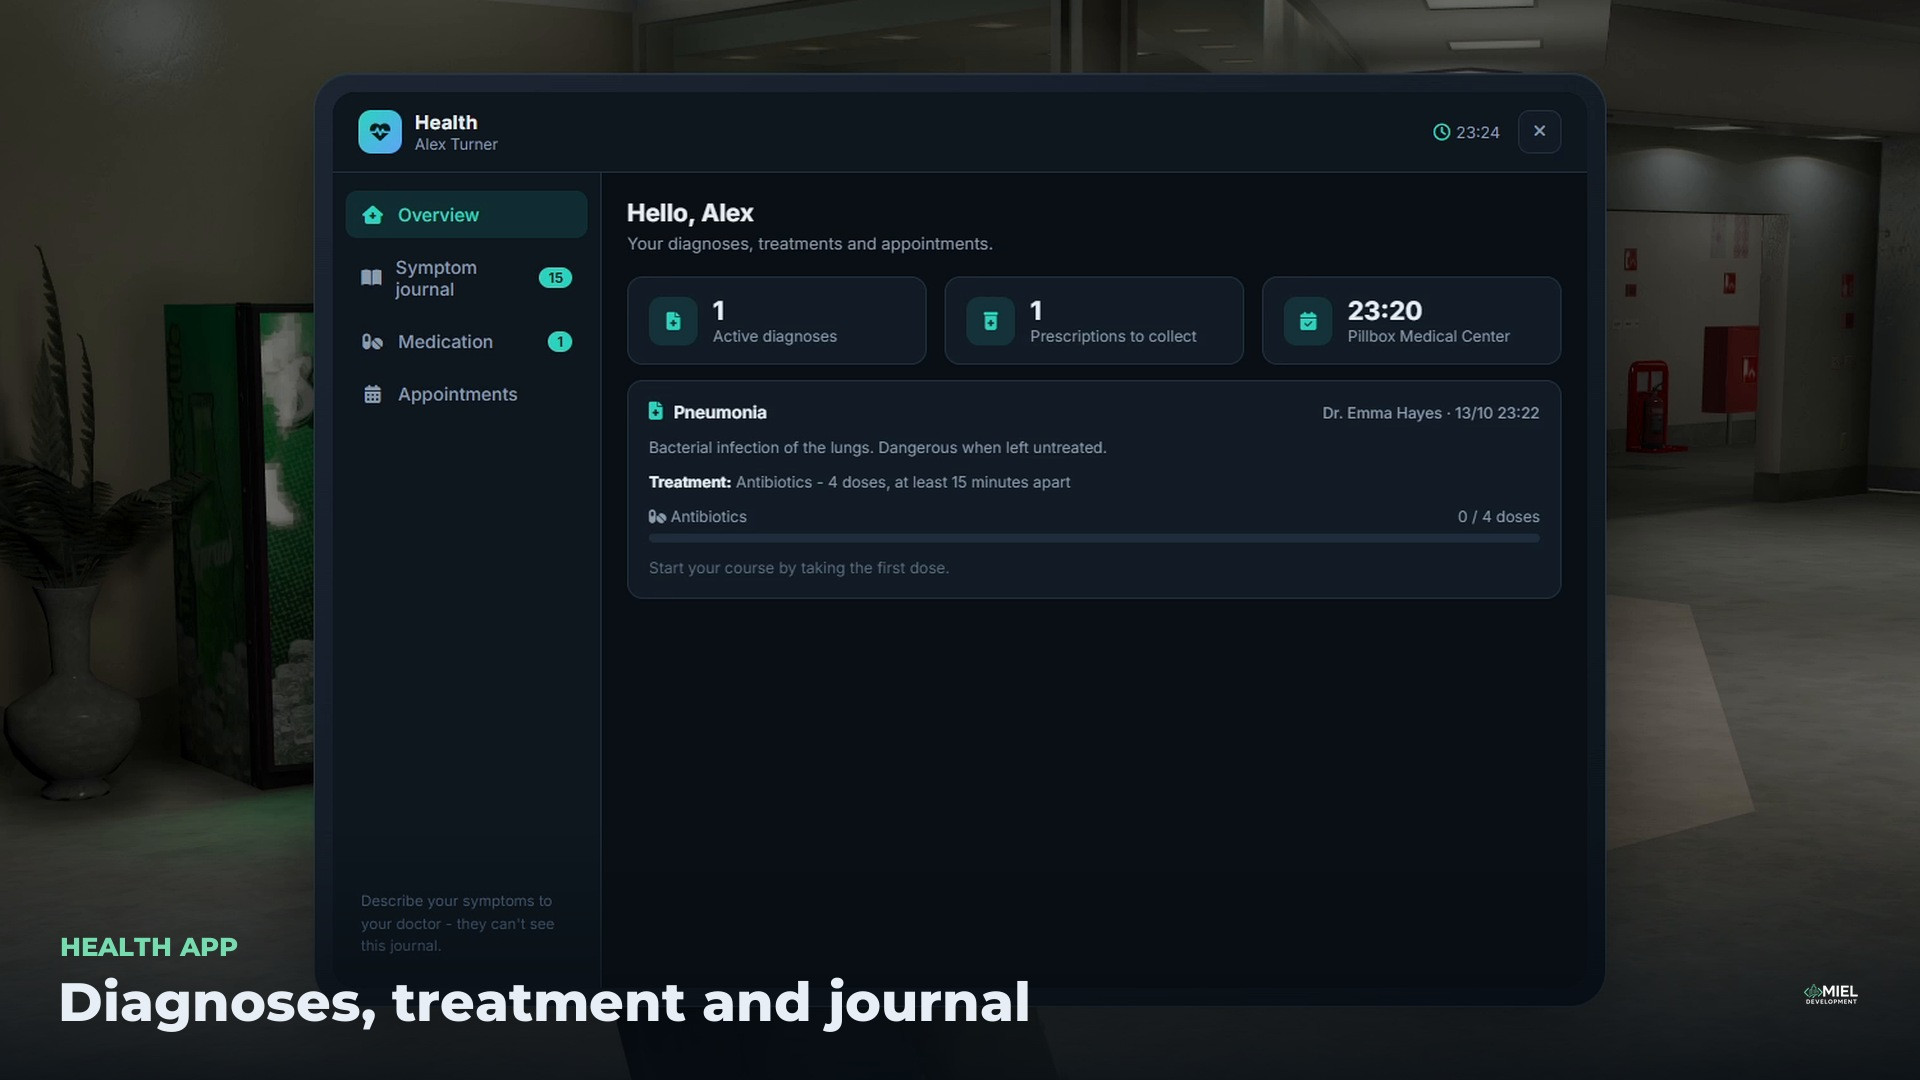Screen dimensions: 1920x1080
Task: Click the Hello, Alex heading
Action: (690, 213)
